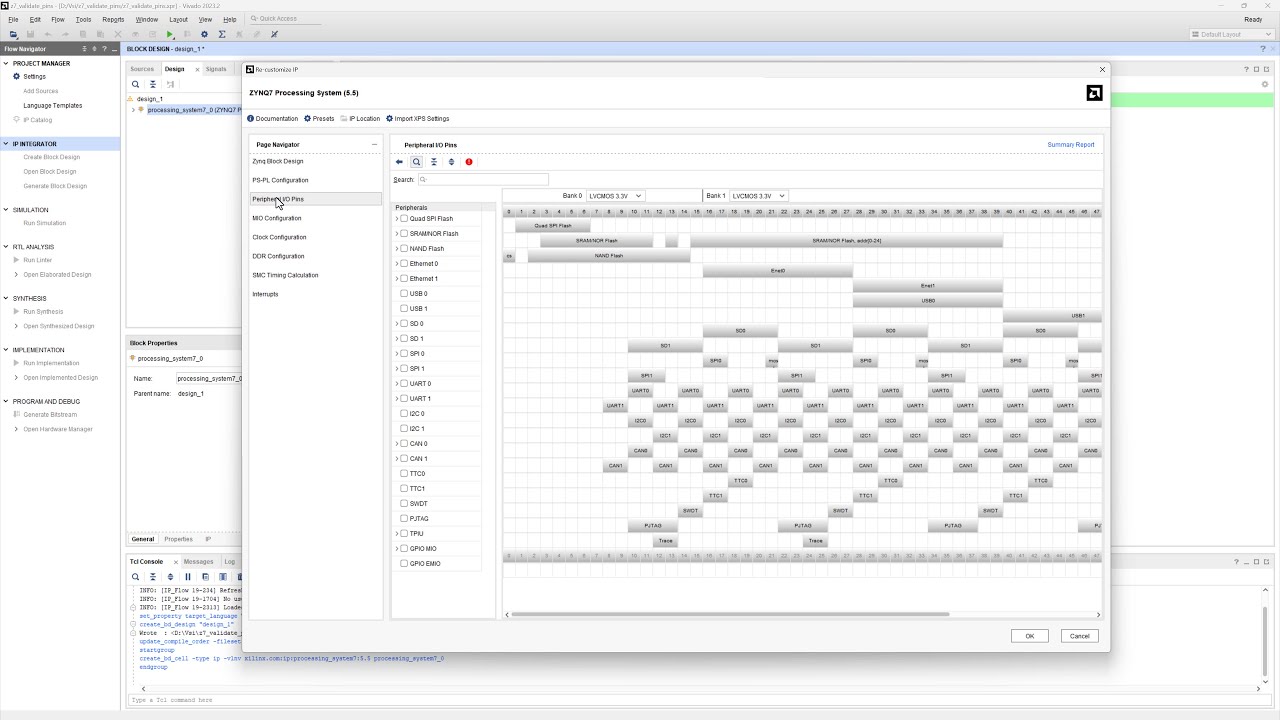The height and width of the screenshot is (720, 1280).
Task: Open Presets gear menu
Action: click(319, 119)
